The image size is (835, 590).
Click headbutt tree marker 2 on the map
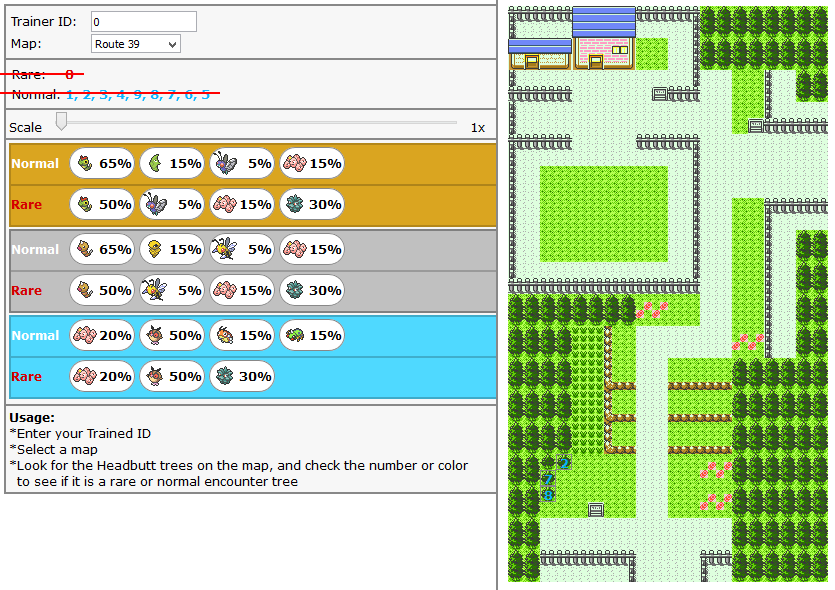565,462
